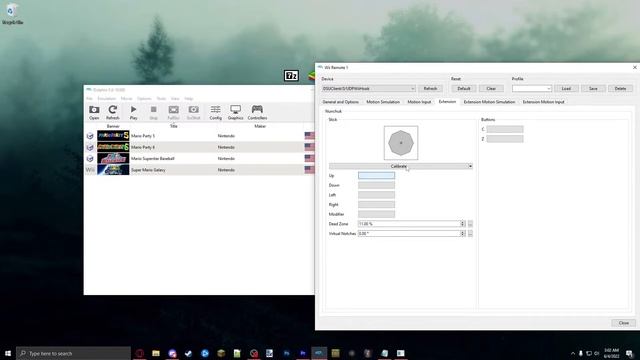Screen dimensions: 640x360
Task: Open the Calibrate button dropdown arrow
Action: tap(470, 166)
